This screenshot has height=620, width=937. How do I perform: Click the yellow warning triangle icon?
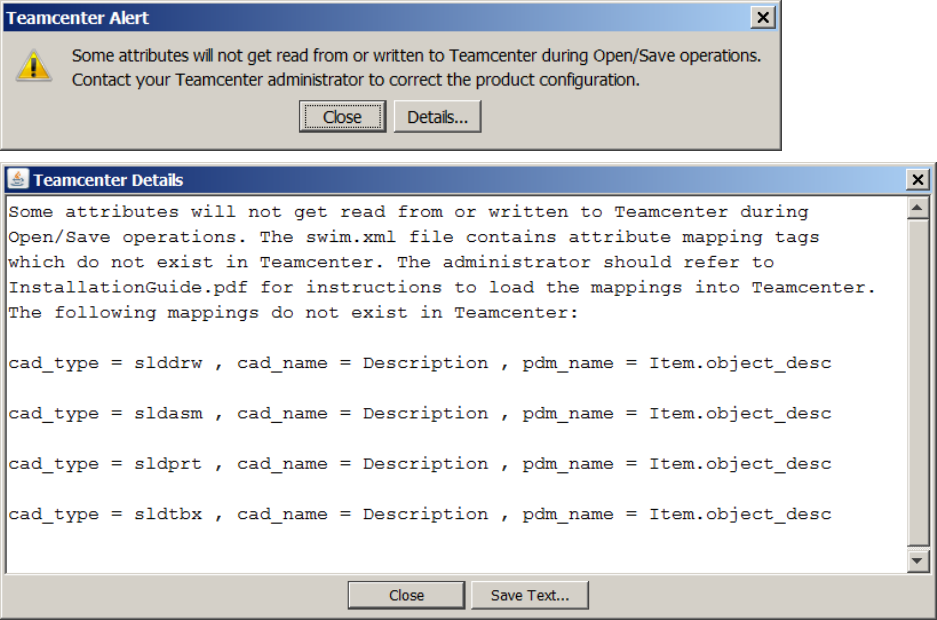coord(33,65)
